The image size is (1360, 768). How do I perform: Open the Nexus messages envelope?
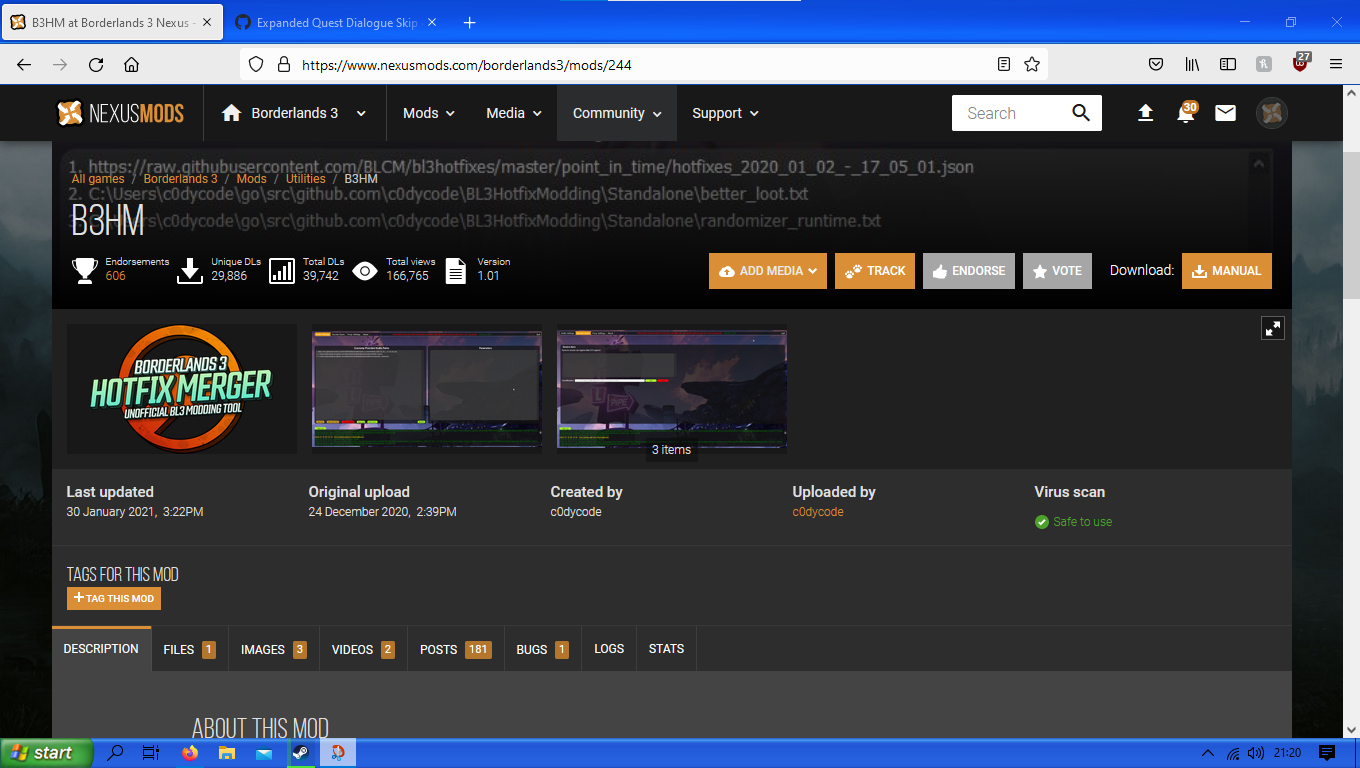pos(1225,113)
